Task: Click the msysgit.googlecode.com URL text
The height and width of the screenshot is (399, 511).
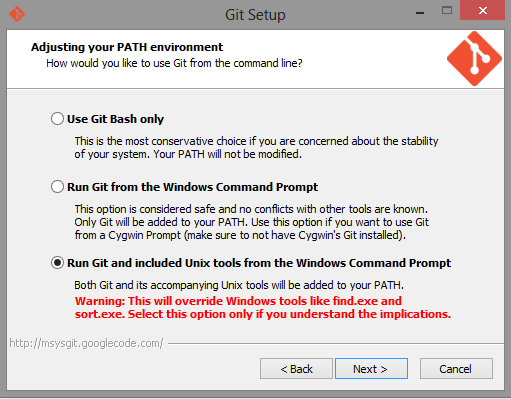Action: pyautogui.click(x=86, y=343)
